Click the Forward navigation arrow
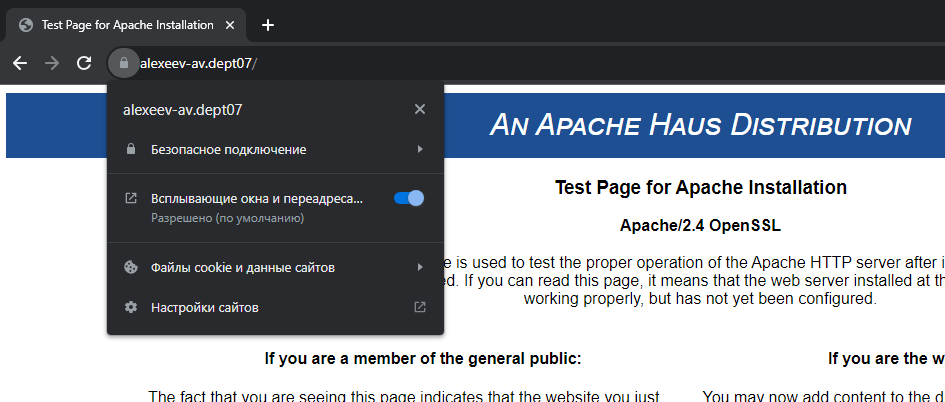 click(x=52, y=63)
